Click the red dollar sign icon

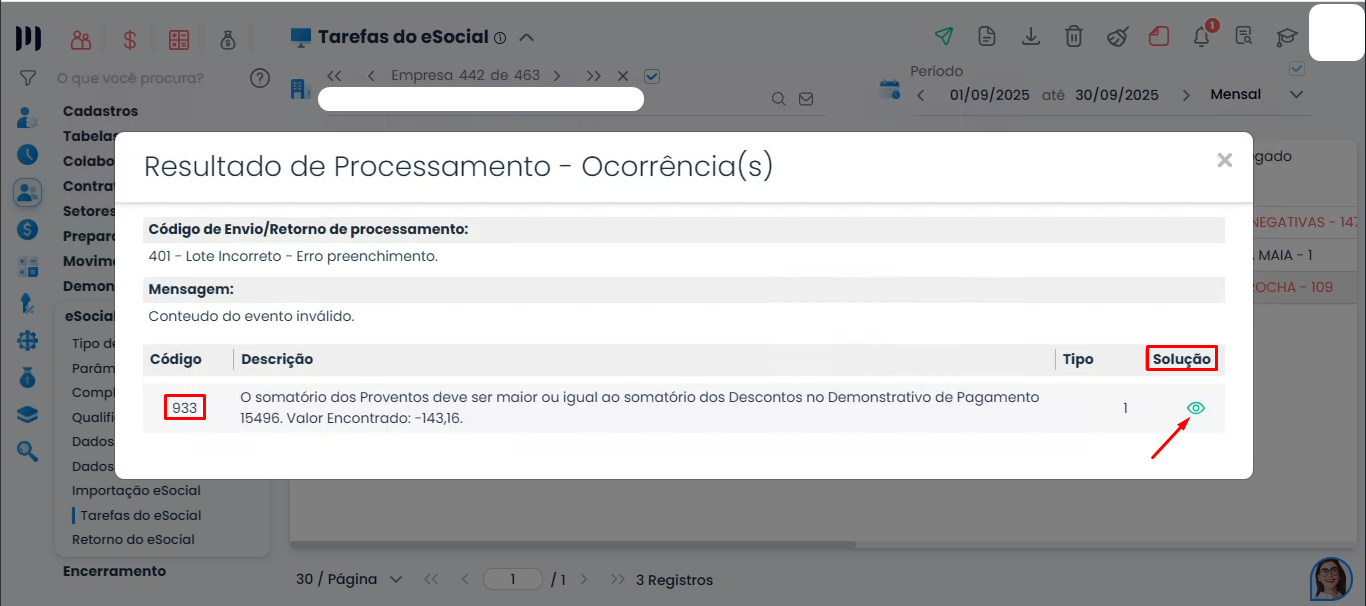[130, 40]
